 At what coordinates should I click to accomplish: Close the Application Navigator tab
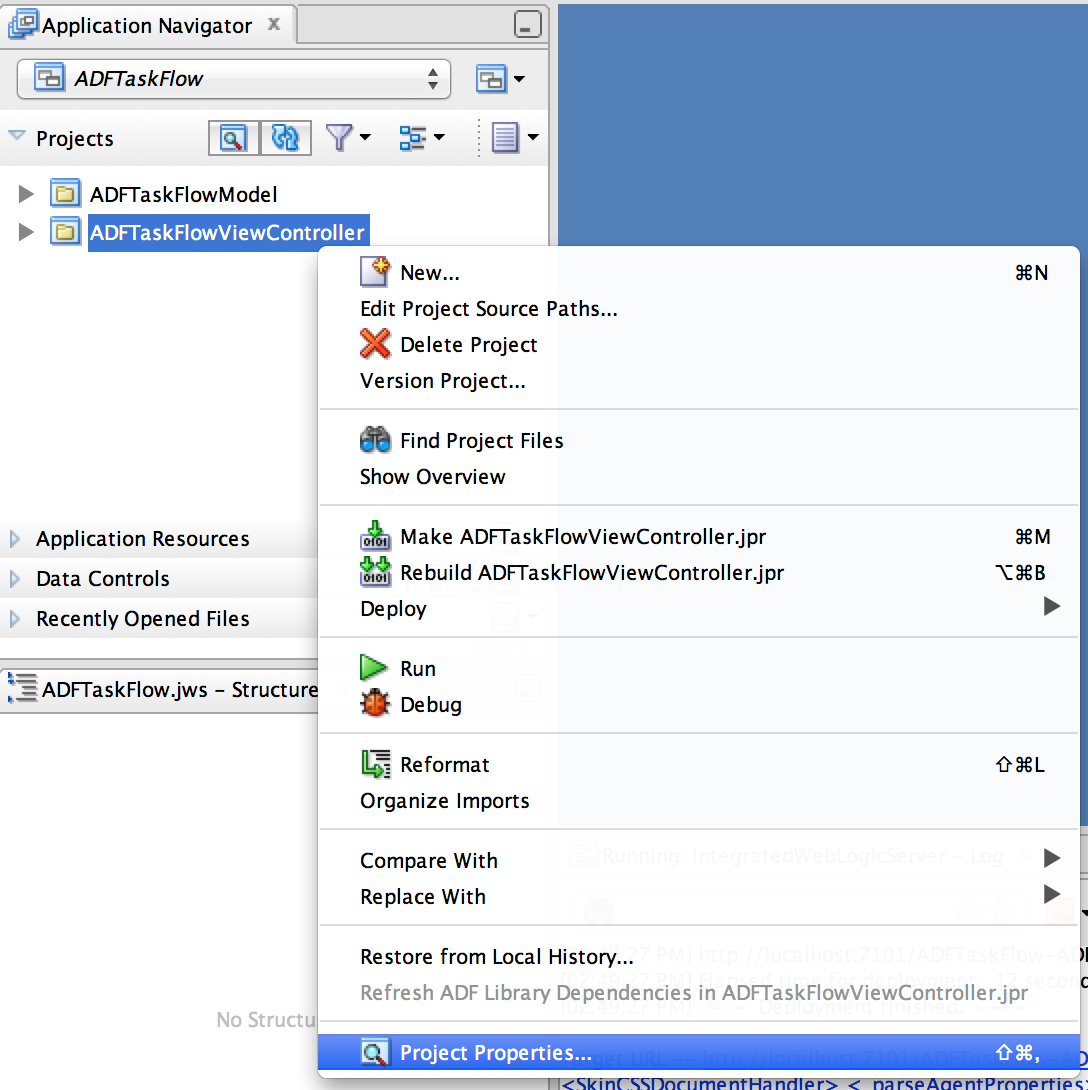point(274,24)
